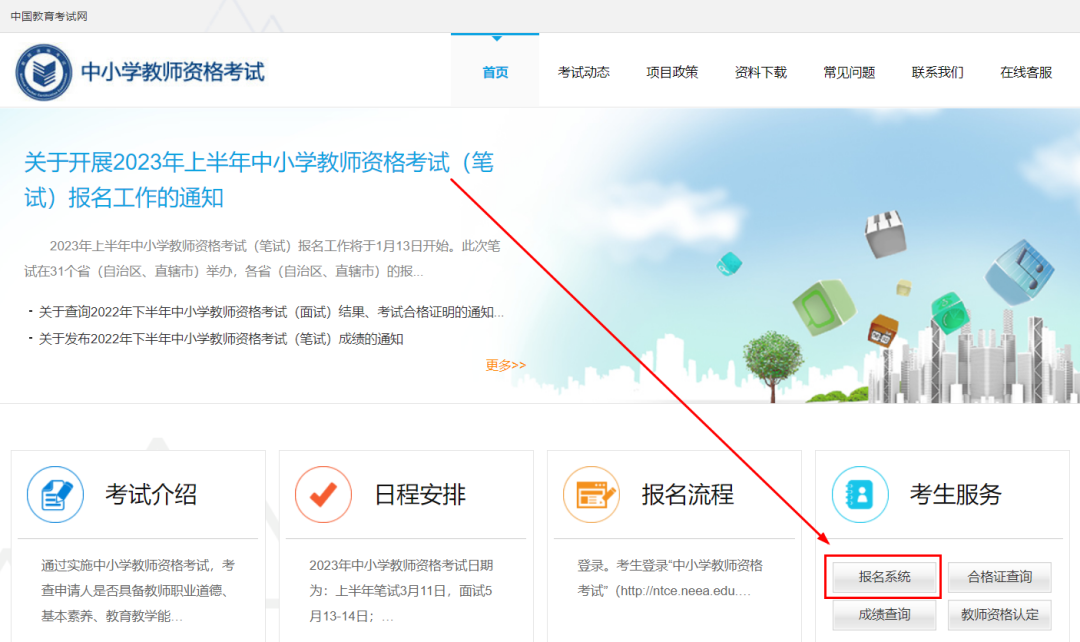Open the 2023年上半年笔试报名工作通知 headline
This screenshot has height=642, width=1080.
pos(259,180)
